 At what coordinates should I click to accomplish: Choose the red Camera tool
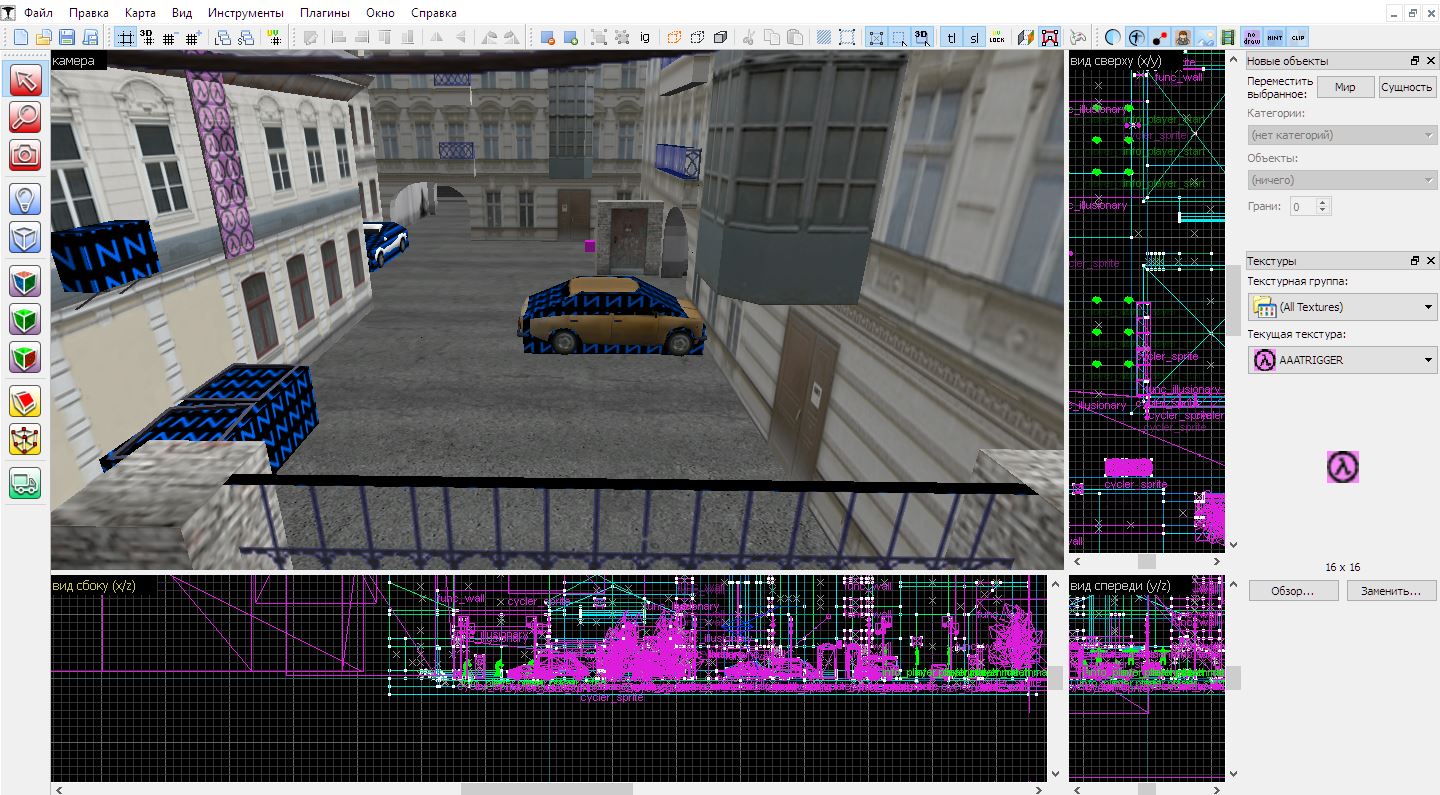tap(25, 154)
